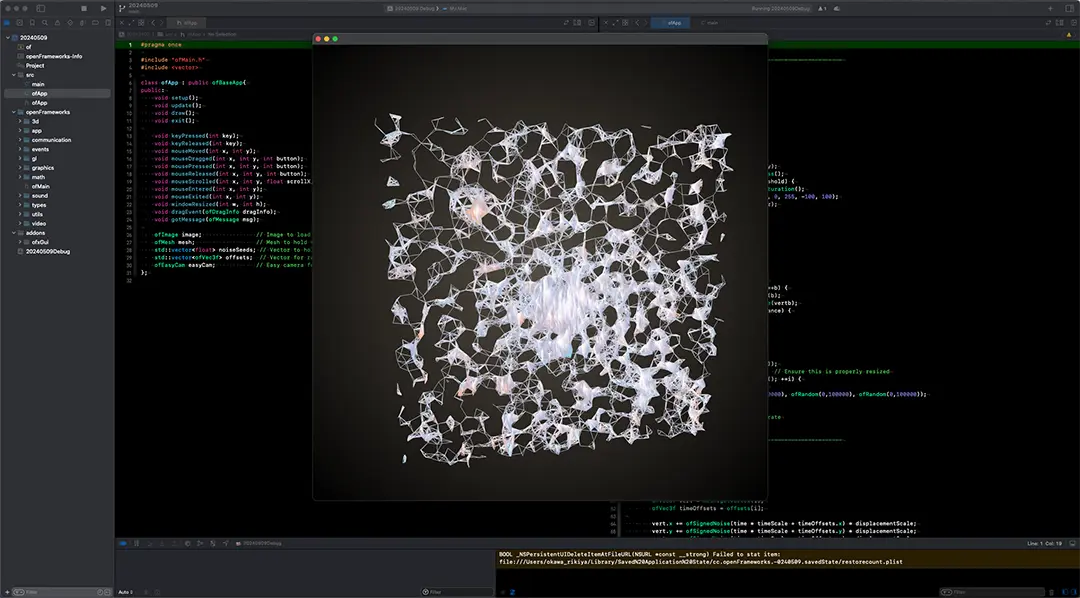Open the Project navigator icon
1080x598 pixels.
[x=7, y=23]
